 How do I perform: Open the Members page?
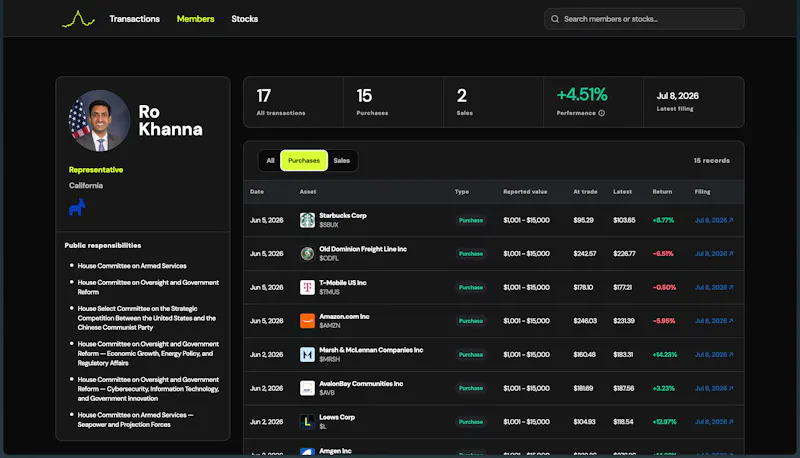point(195,19)
